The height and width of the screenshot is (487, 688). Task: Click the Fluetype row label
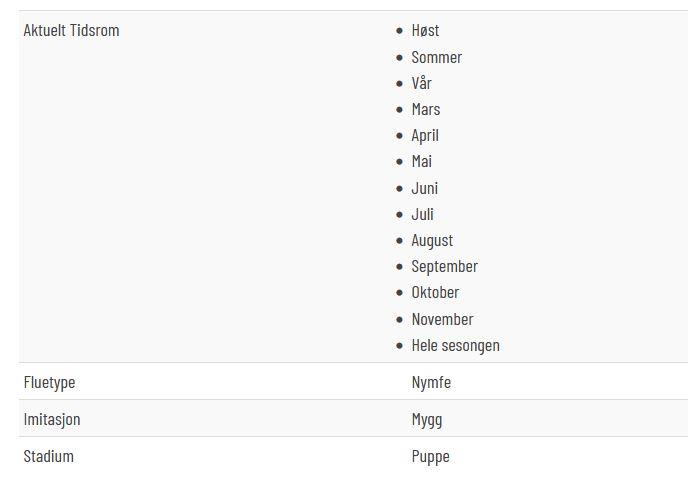(x=49, y=383)
